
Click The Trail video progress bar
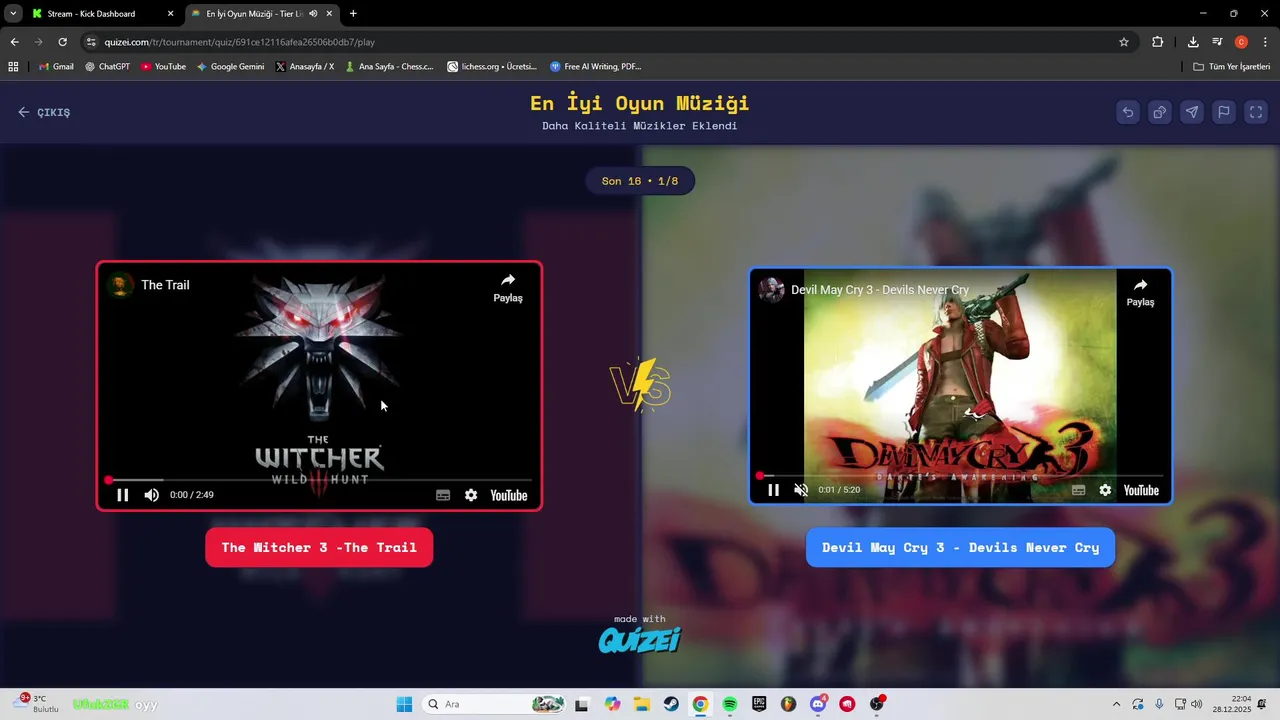(320, 480)
